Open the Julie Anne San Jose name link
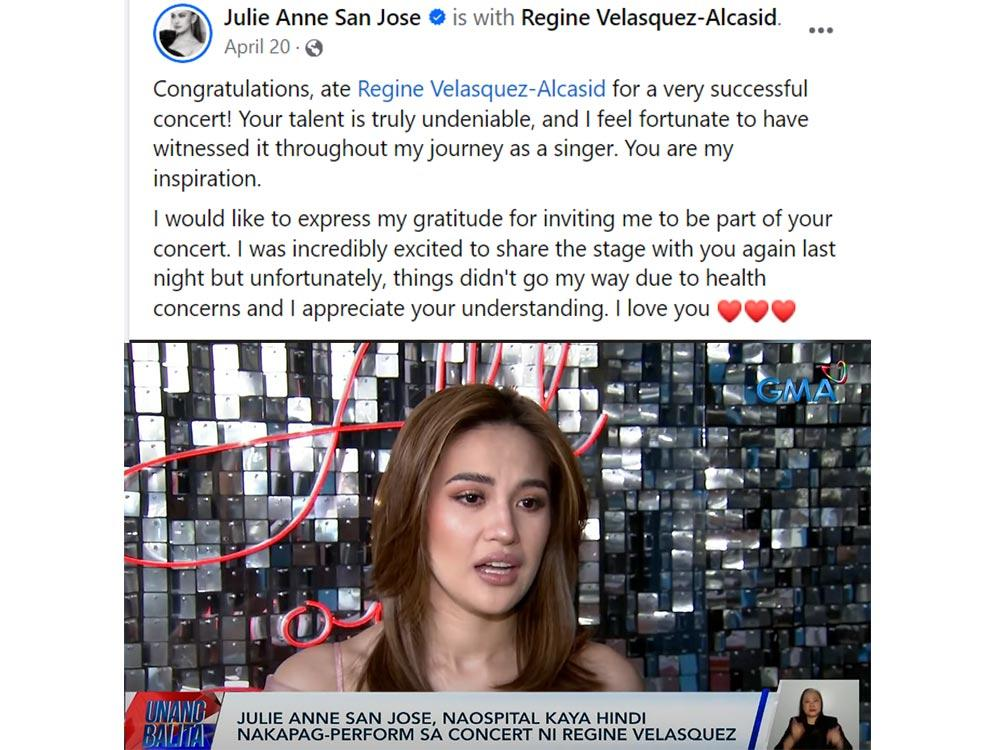1000x750 pixels. (x=322, y=18)
